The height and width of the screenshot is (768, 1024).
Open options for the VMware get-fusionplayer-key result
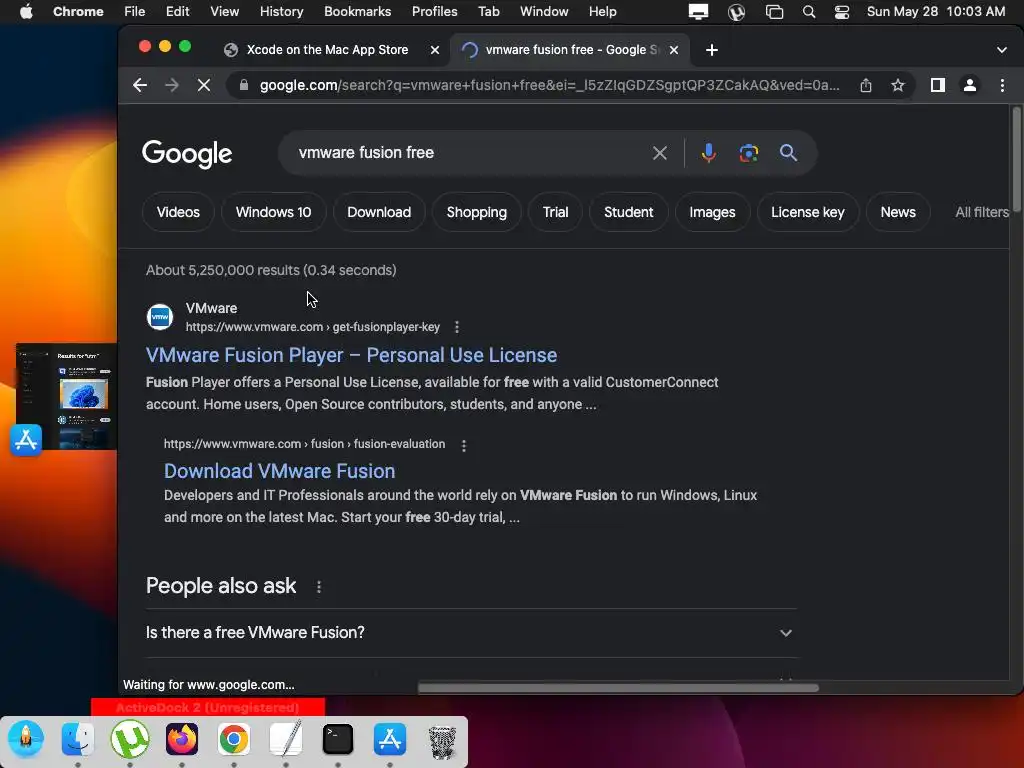456,327
